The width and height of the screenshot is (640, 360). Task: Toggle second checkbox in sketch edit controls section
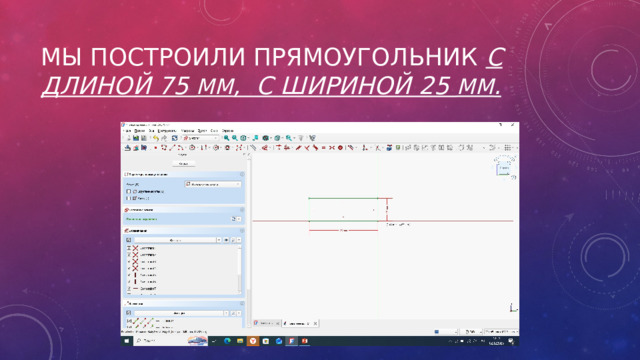tap(129, 198)
